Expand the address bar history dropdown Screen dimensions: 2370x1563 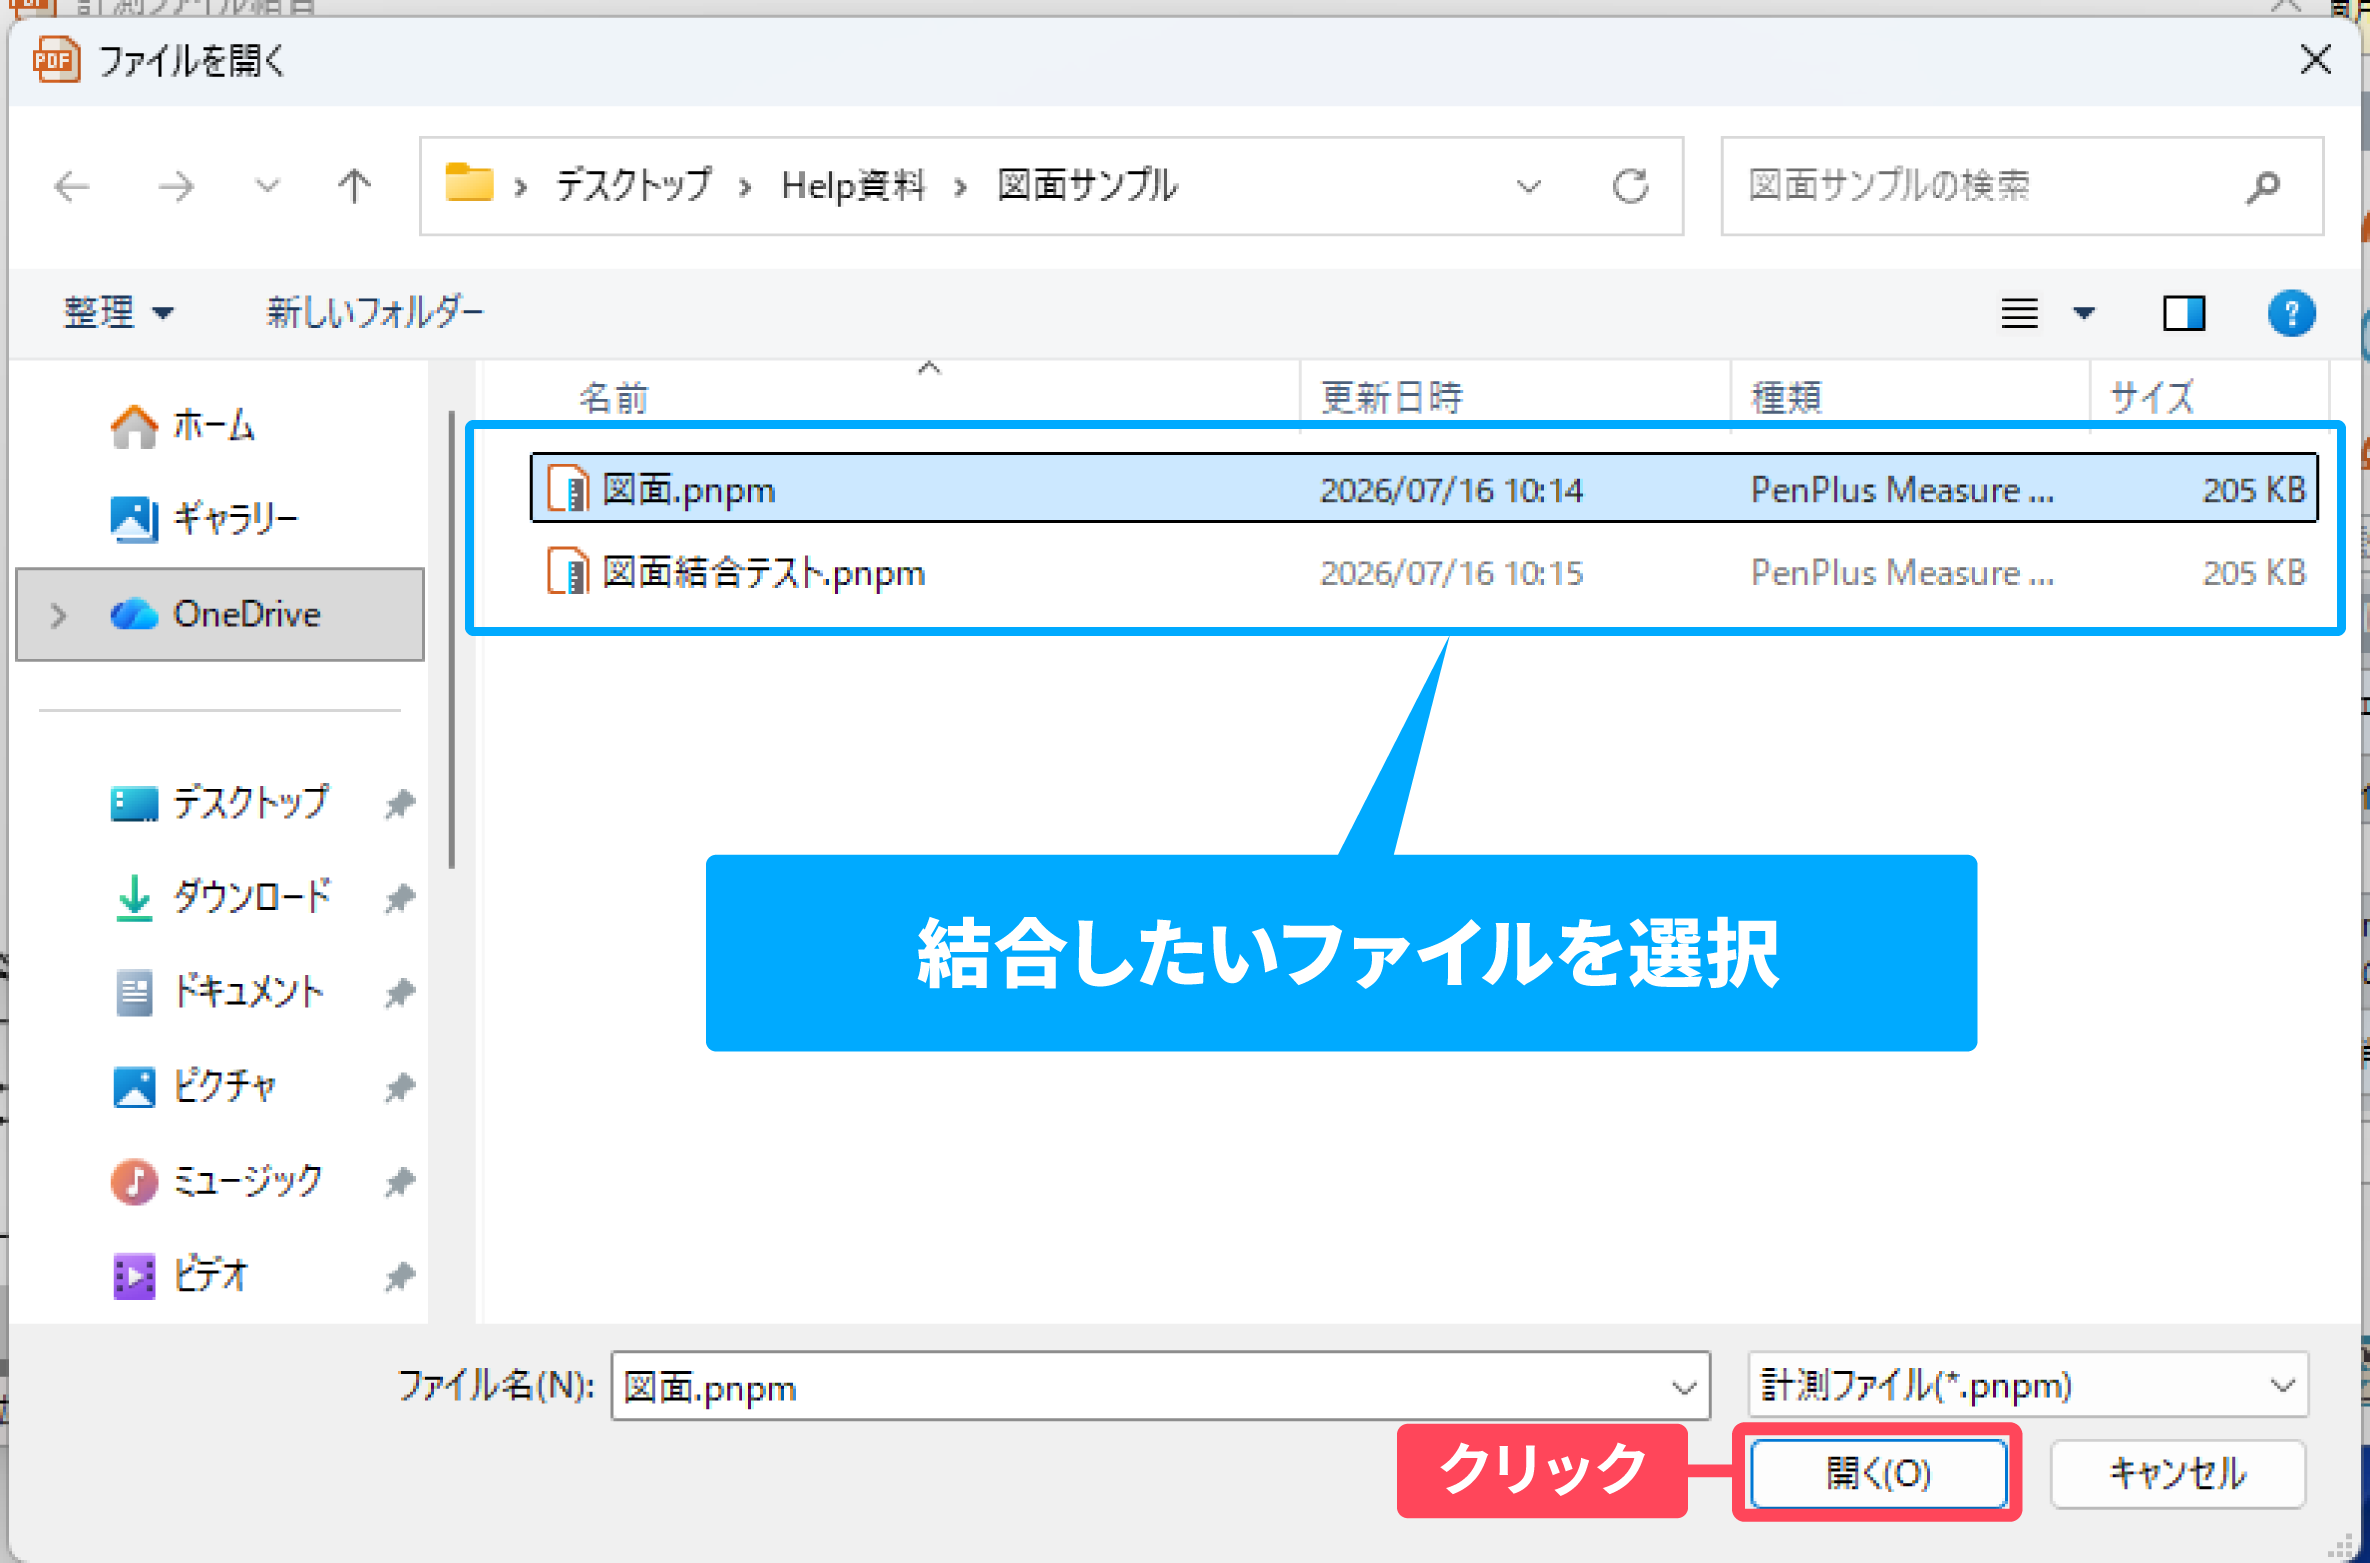point(1528,186)
